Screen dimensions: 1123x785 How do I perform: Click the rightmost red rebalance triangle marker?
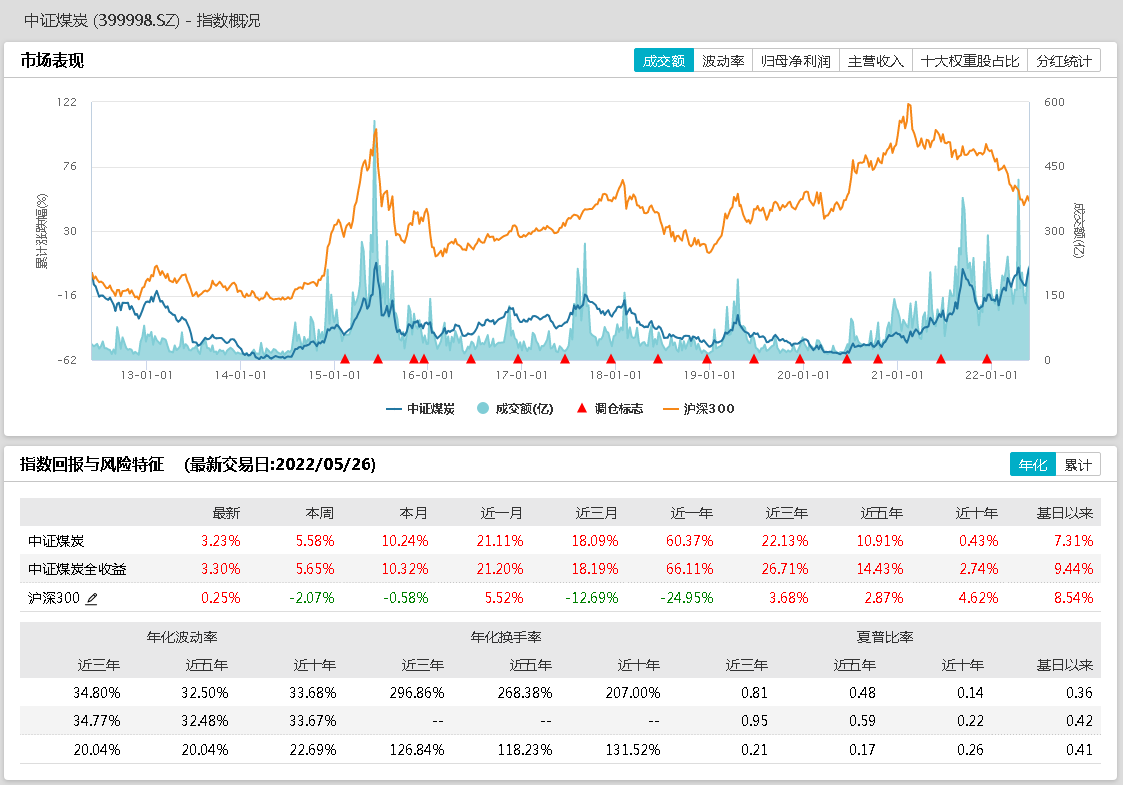point(986,359)
